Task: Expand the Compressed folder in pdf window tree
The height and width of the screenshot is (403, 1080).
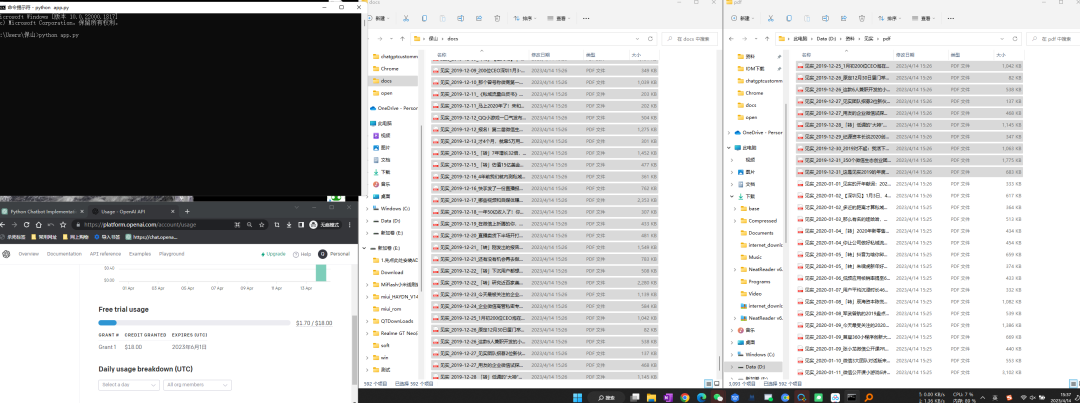Action: [733, 220]
